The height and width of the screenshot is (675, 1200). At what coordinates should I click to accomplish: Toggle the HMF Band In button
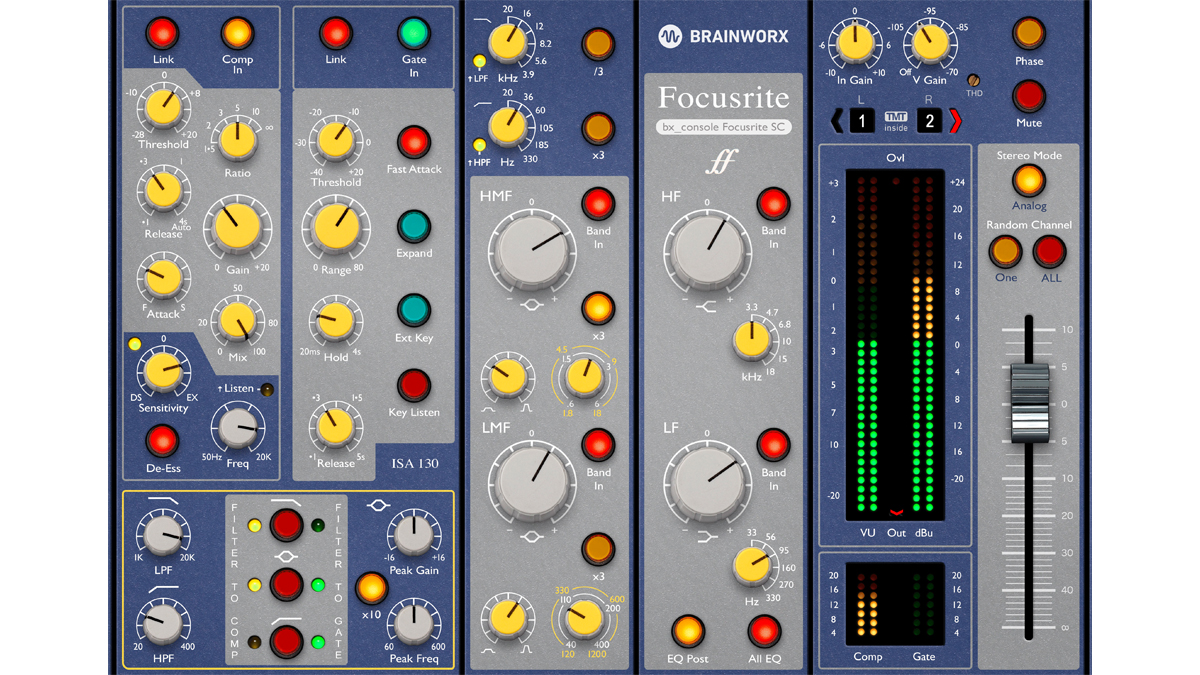pos(598,204)
